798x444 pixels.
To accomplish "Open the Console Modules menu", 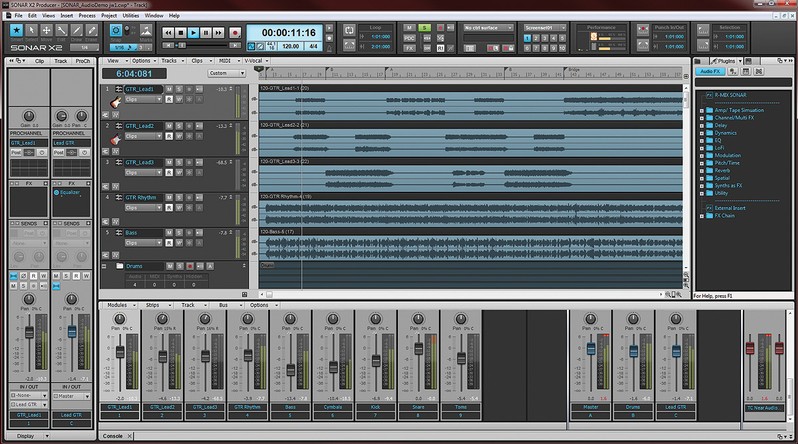I will pyautogui.click(x=121, y=305).
